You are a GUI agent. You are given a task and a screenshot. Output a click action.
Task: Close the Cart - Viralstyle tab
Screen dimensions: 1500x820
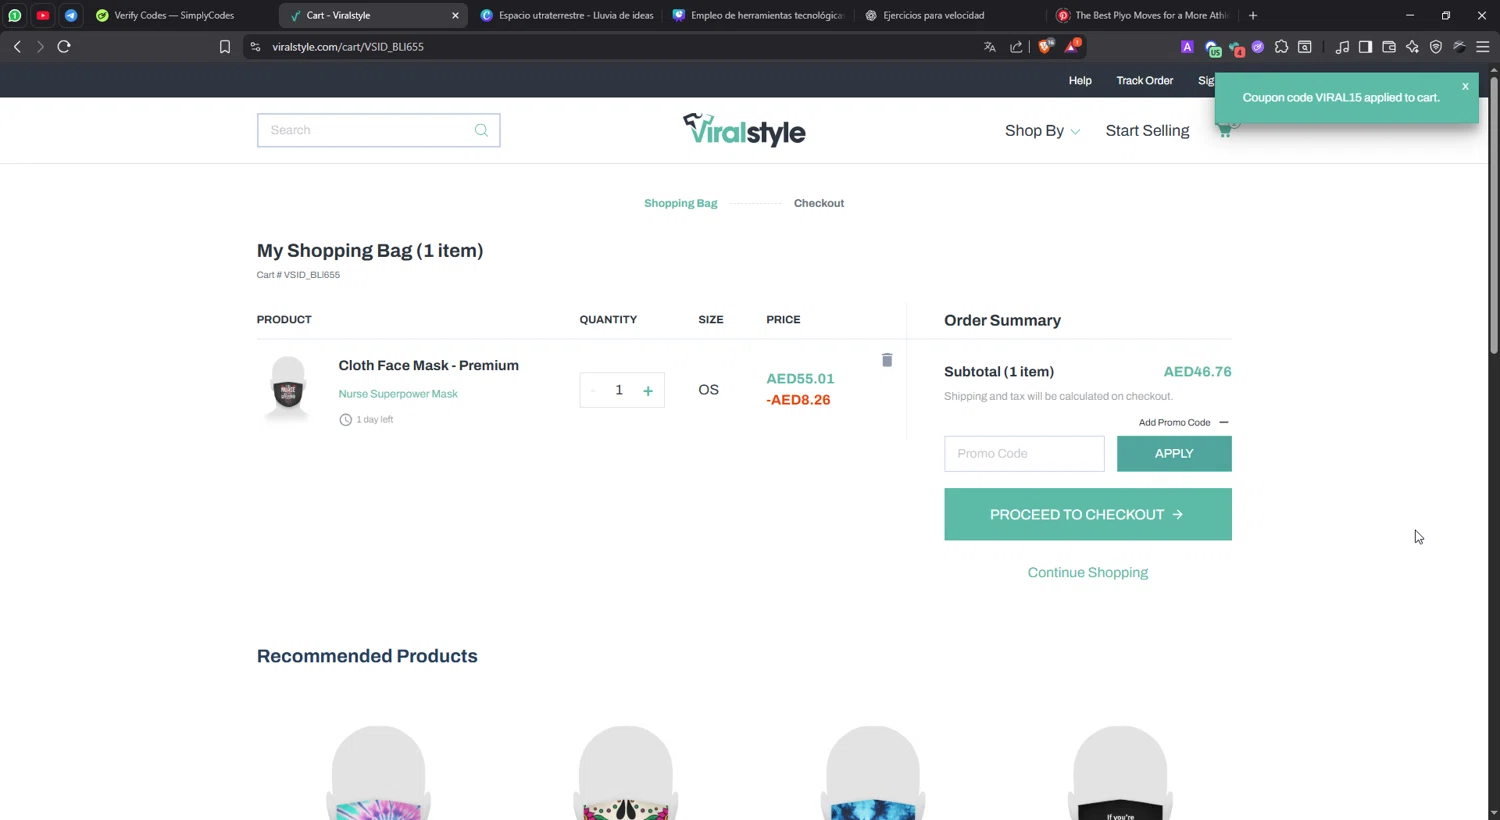point(455,15)
